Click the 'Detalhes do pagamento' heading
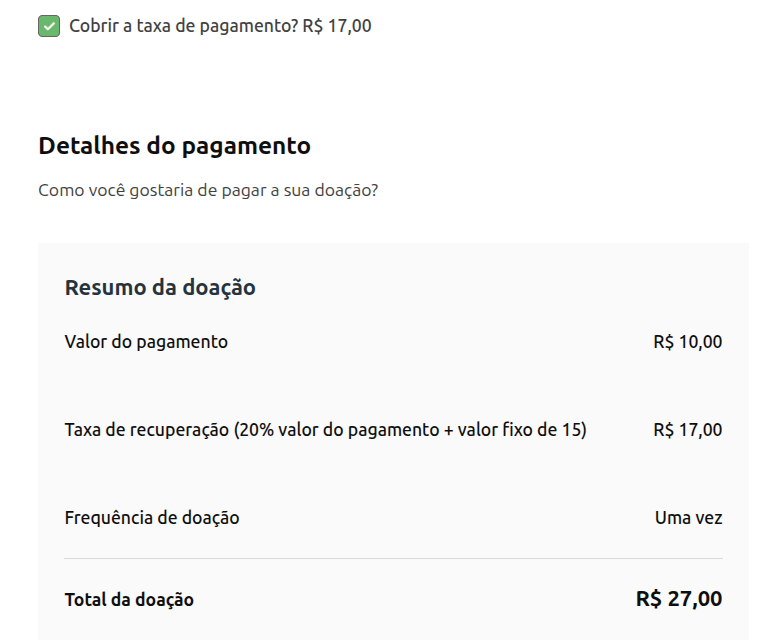 (x=175, y=146)
